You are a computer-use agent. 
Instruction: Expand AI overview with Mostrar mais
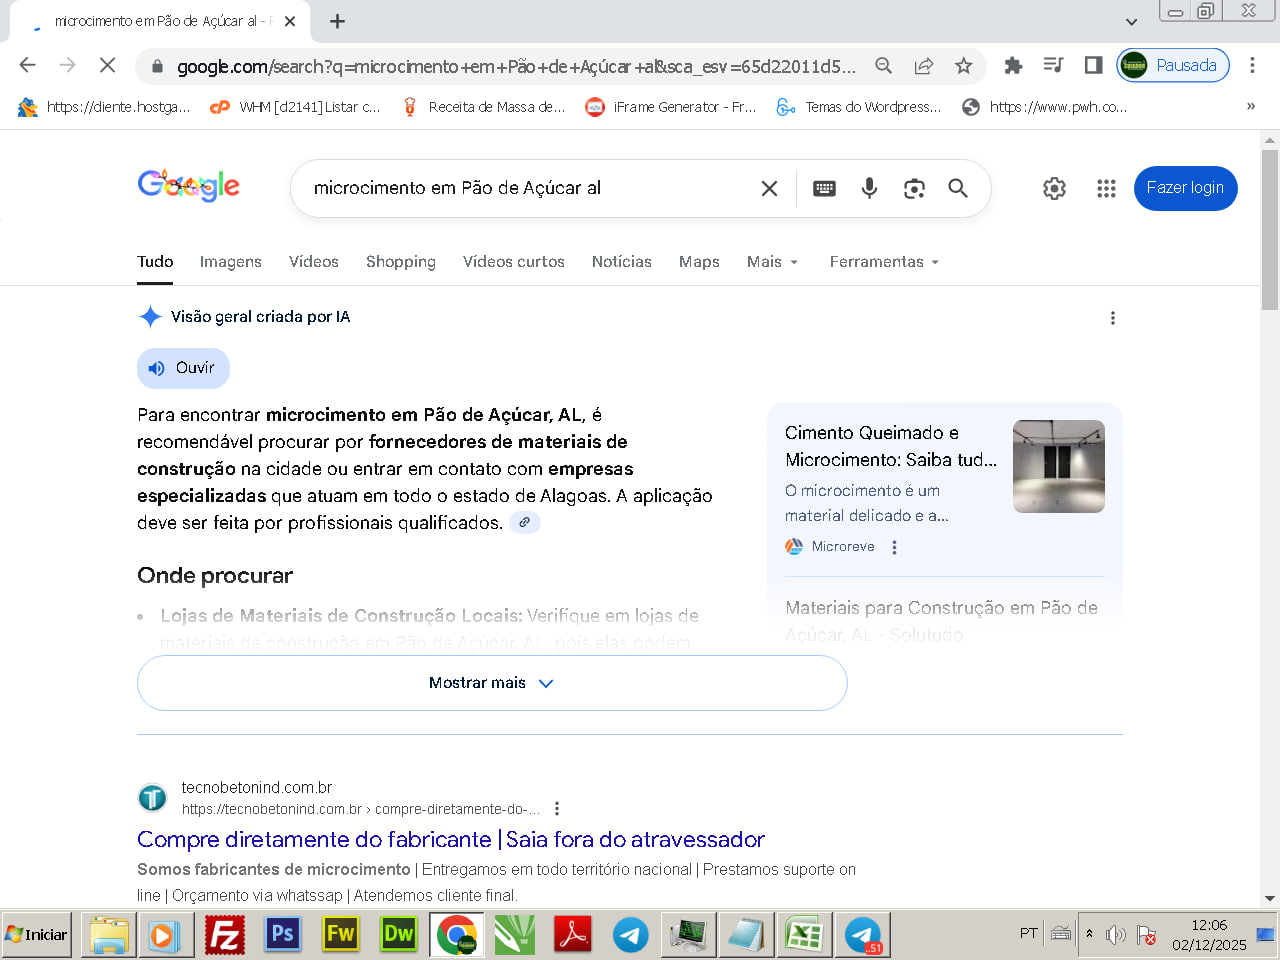(491, 683)
